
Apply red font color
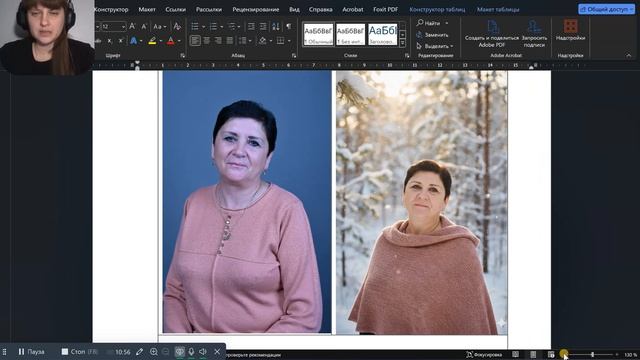click(x=171, y=41)
